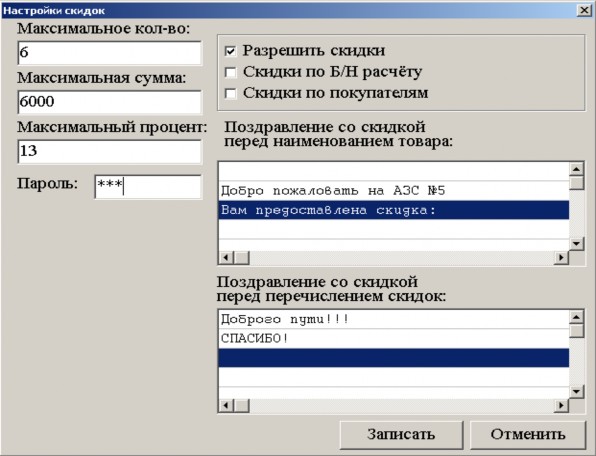Click the upper list's horizontal scrollbar thumb
Viewport: 596px width, 456px height.
(241, 258)
